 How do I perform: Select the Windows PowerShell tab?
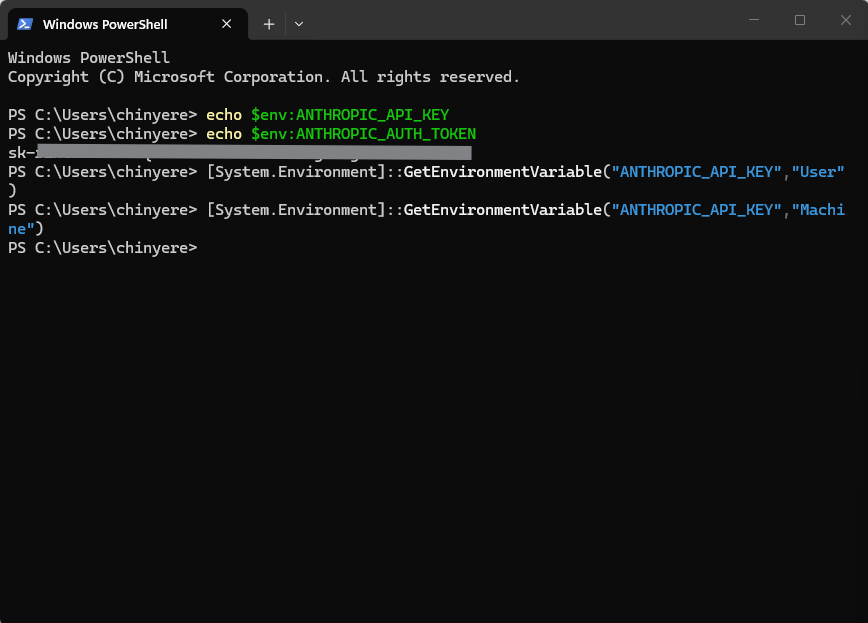point(127,24)
